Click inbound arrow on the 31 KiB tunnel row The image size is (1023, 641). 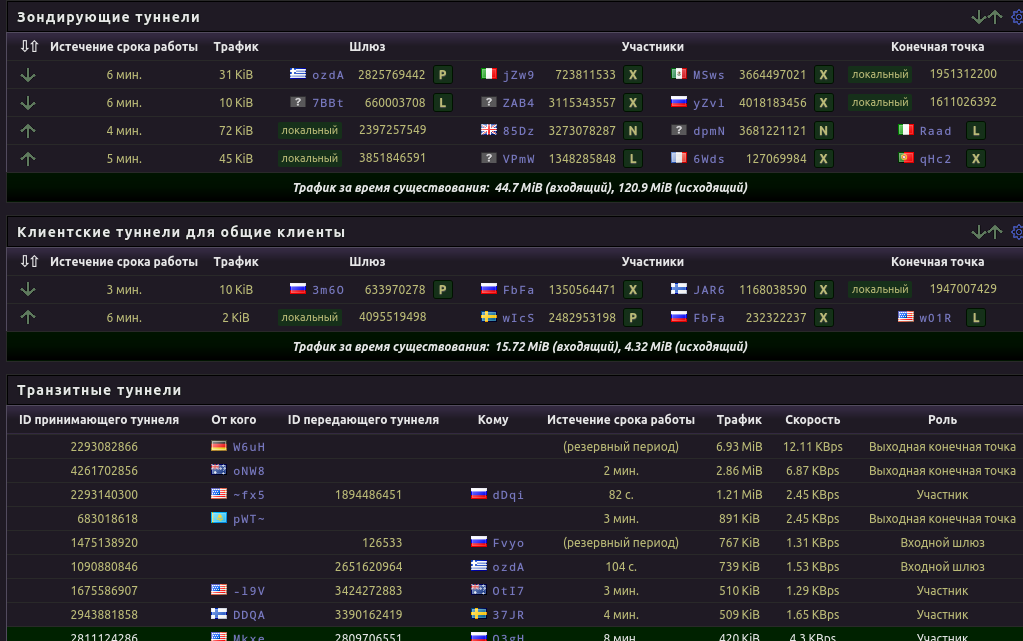coord(27,75)
